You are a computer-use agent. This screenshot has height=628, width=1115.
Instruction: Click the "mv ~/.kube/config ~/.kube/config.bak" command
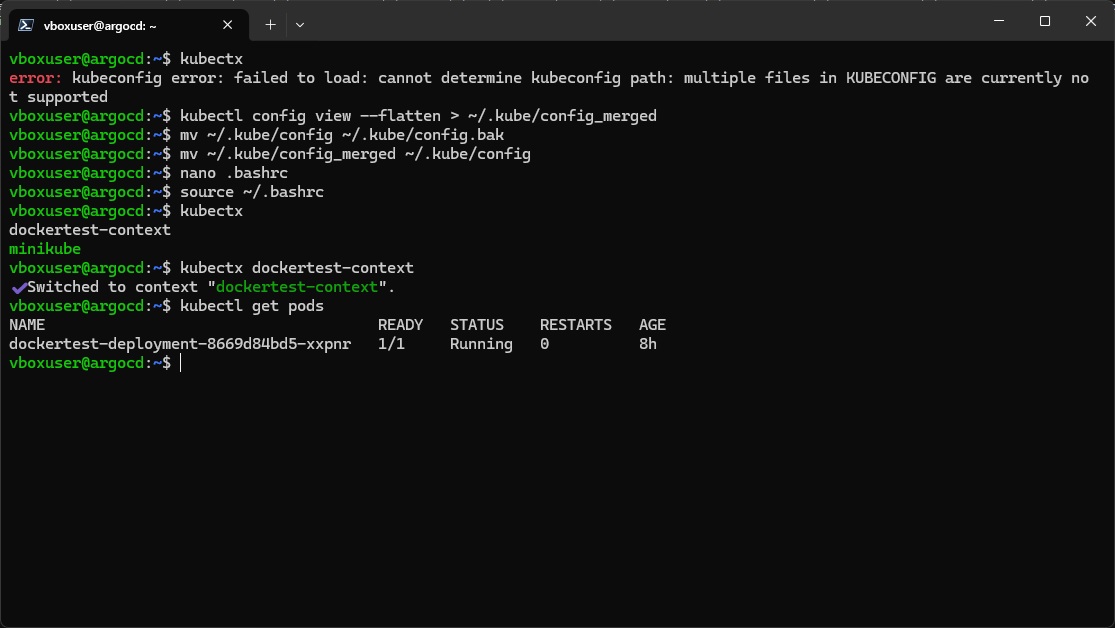(x=342, y=135)
